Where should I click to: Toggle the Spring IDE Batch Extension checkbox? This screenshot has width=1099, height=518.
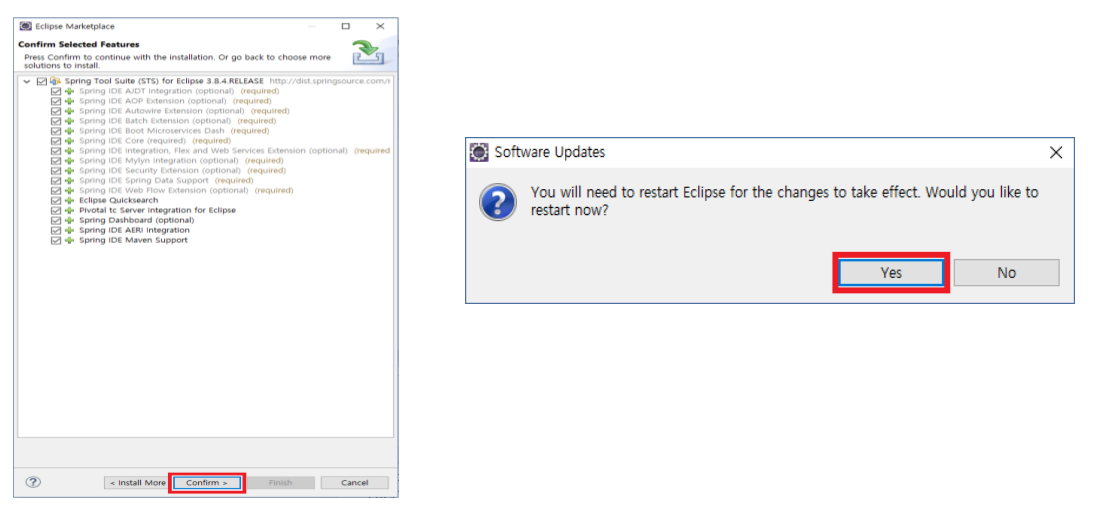[56, 121]
